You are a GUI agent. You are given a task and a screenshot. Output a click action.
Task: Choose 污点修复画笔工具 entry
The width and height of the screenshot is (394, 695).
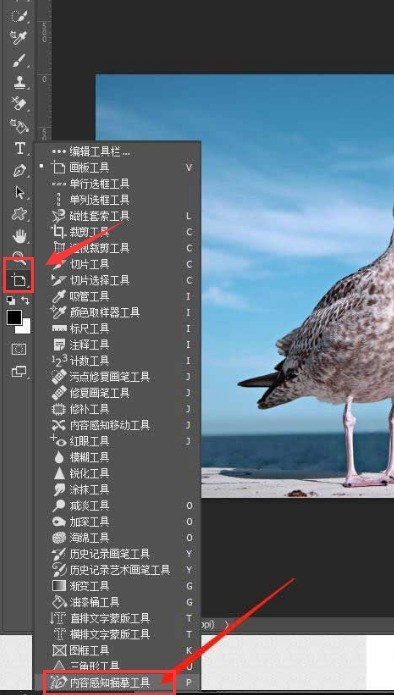click(118, 377)
